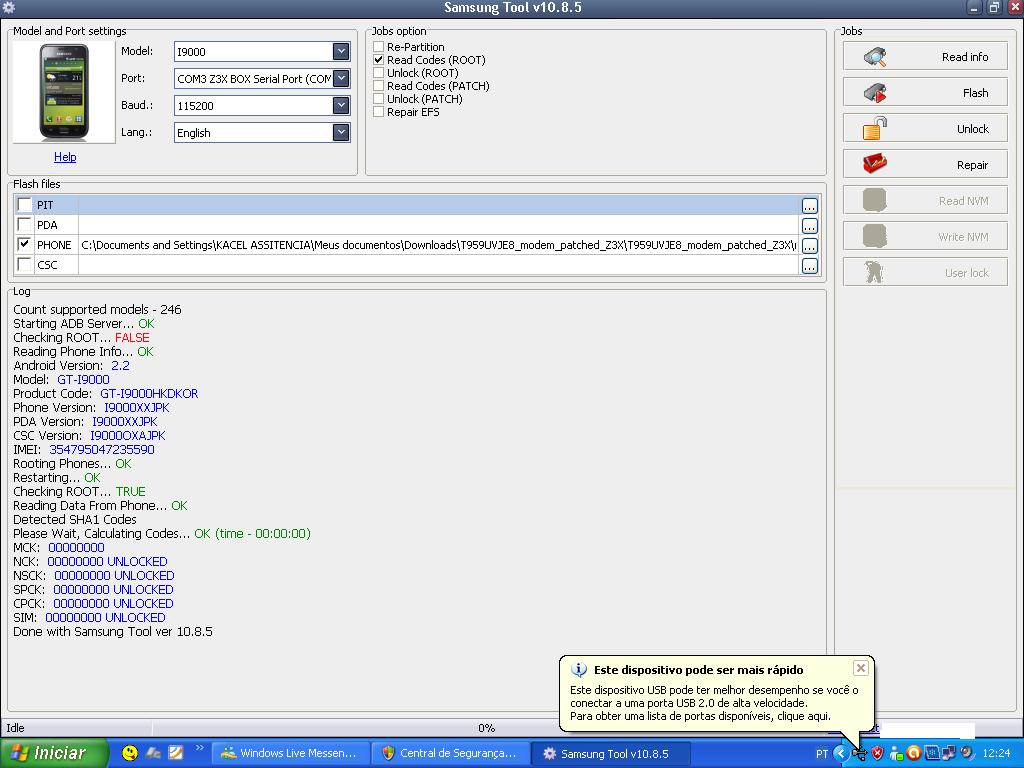The width and height of the screenshot is (1024, 768).
Task: Click the Unlock job button
Action: pos(925,129)
